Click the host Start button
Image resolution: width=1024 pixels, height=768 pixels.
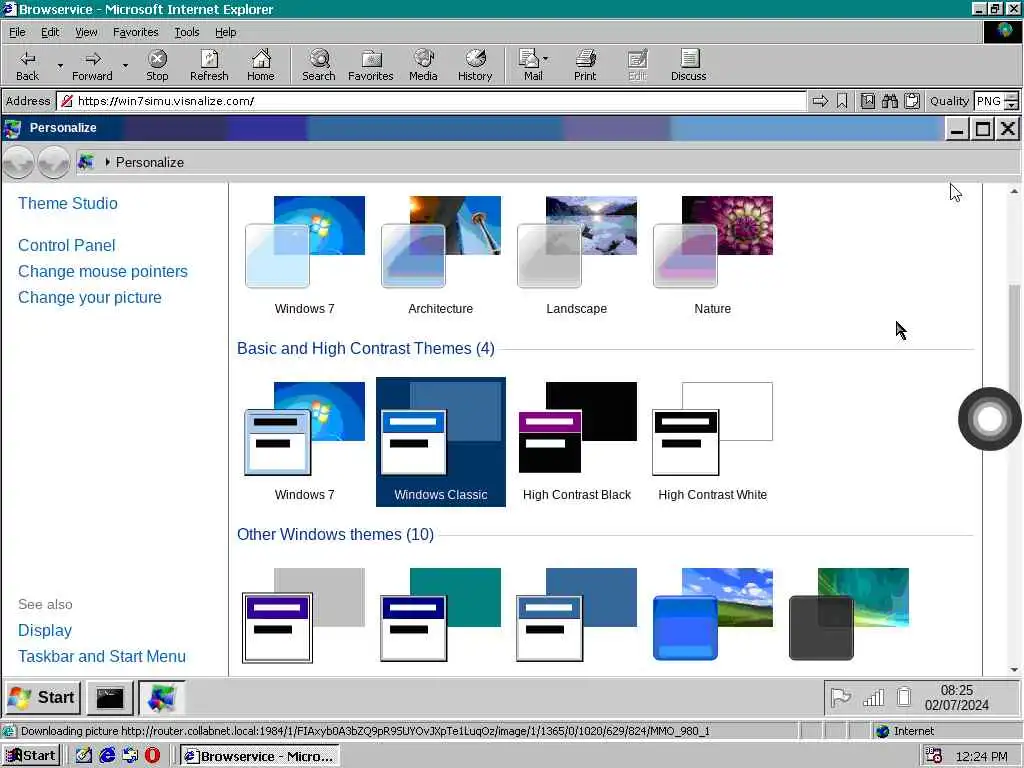tap(31, 756)
